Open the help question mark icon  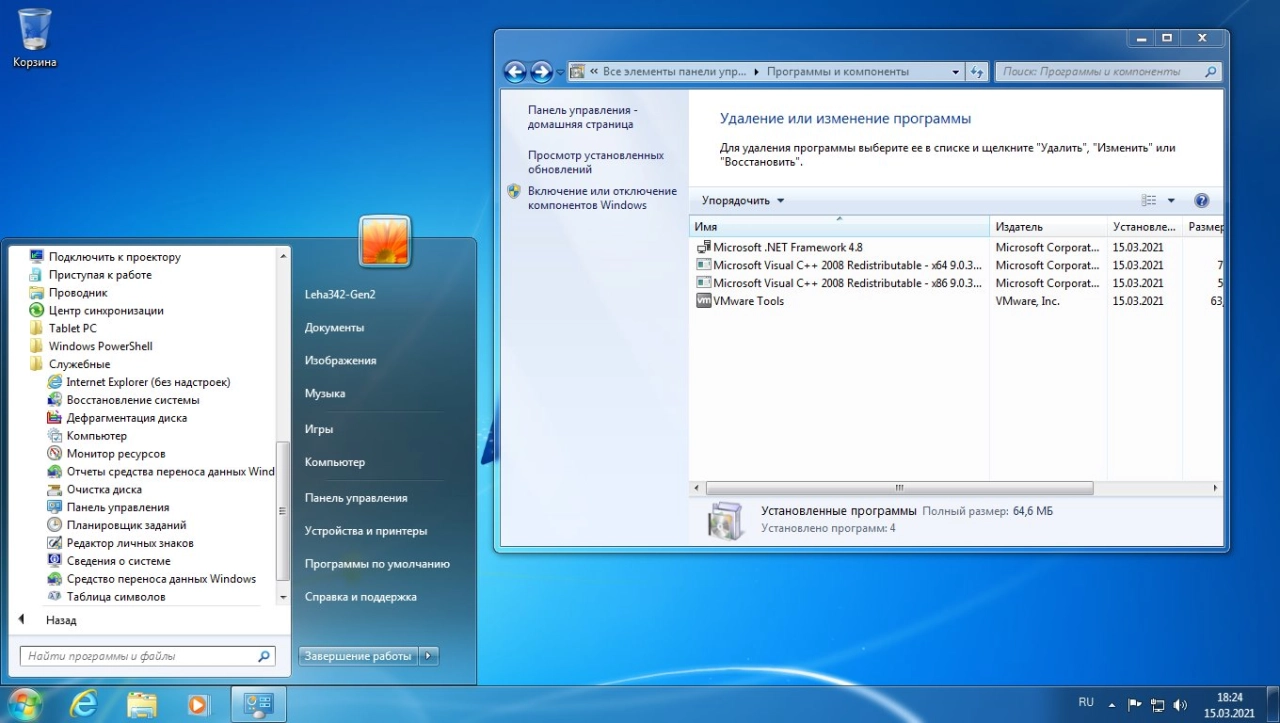1202,200
